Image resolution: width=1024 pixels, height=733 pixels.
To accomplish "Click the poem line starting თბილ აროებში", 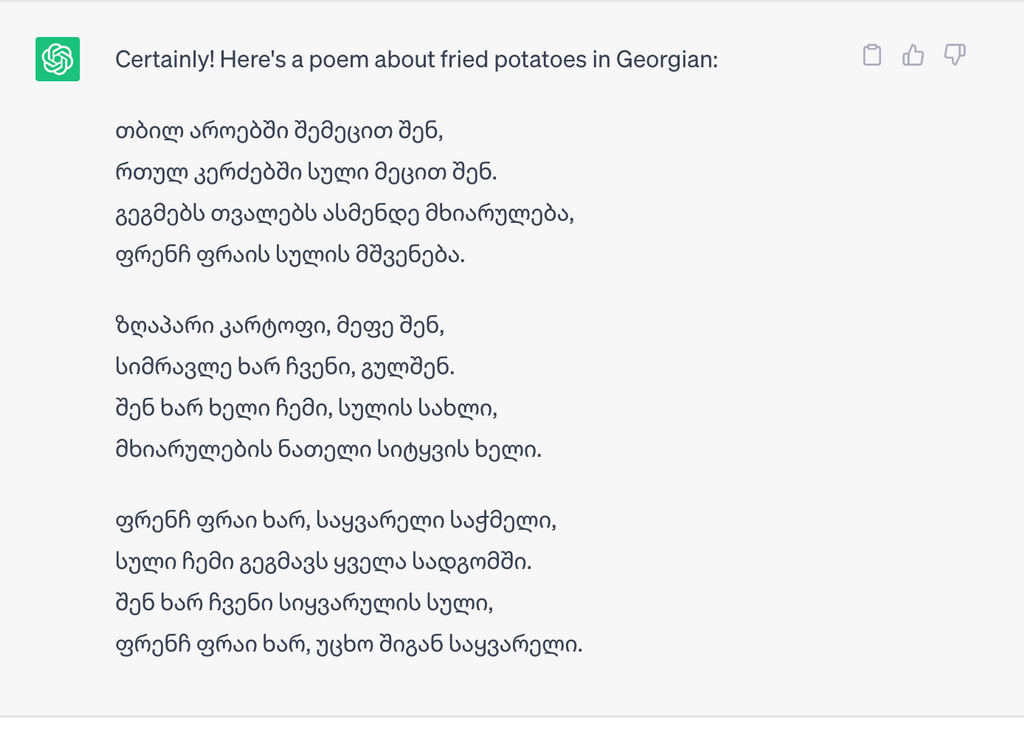I will click(279, 131).
